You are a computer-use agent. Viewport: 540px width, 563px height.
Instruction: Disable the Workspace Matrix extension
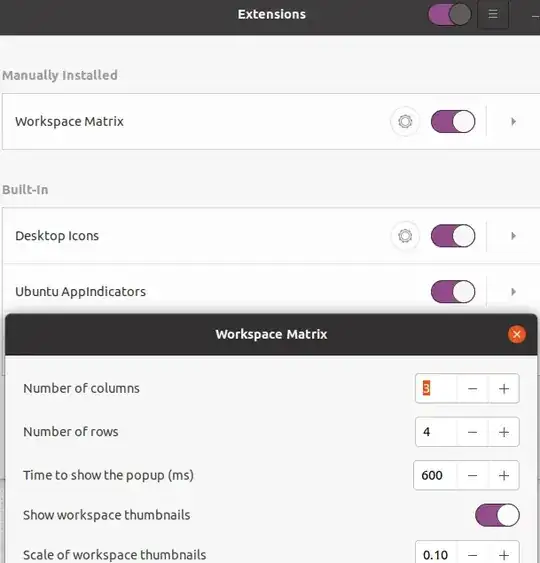click(x=453, y=121)
